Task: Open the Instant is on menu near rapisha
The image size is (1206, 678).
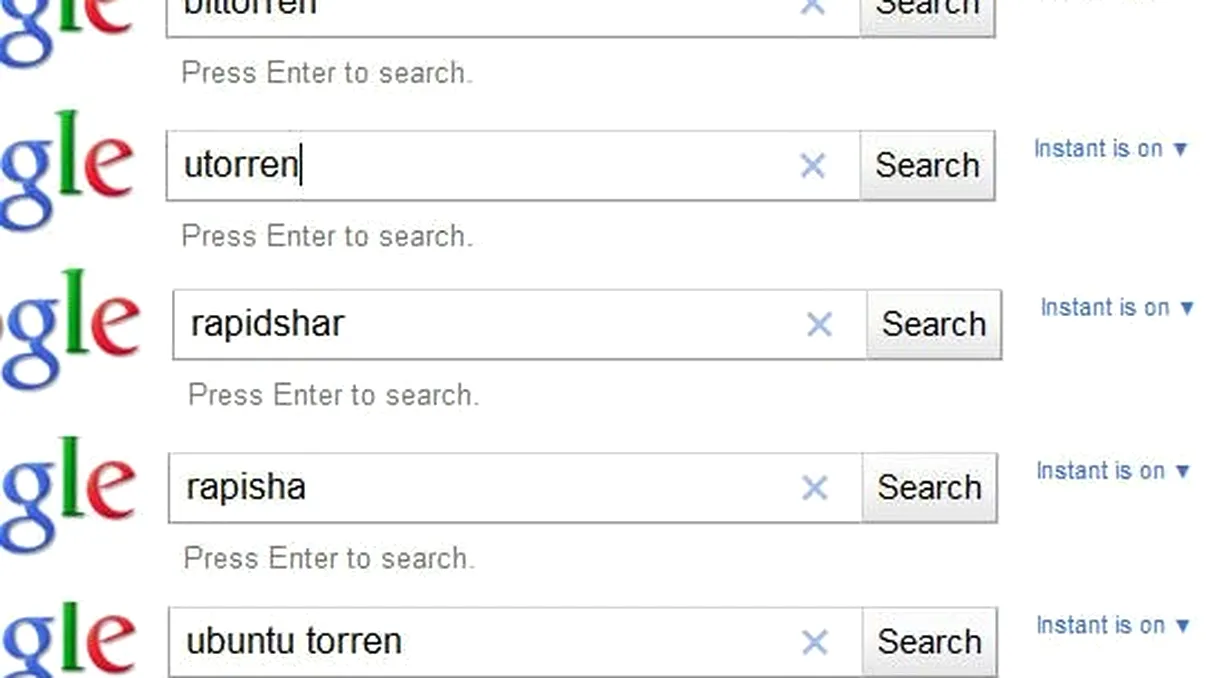Action: coord(1113,471)
